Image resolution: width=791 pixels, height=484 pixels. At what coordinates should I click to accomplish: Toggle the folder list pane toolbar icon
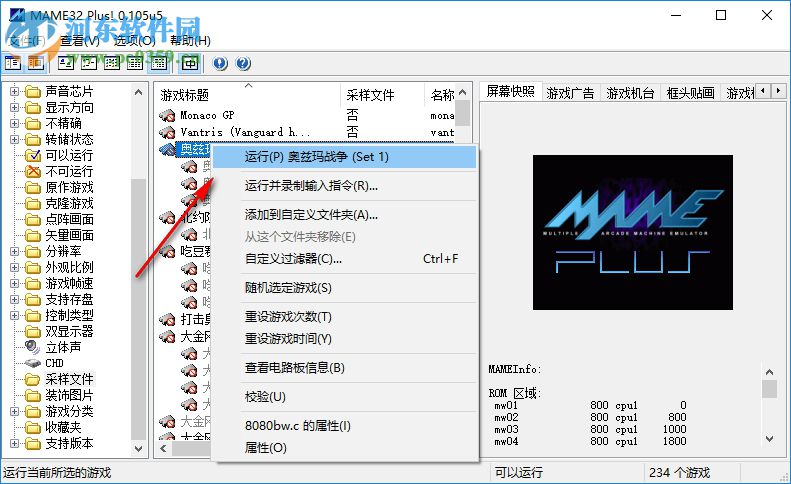(12, 63)
